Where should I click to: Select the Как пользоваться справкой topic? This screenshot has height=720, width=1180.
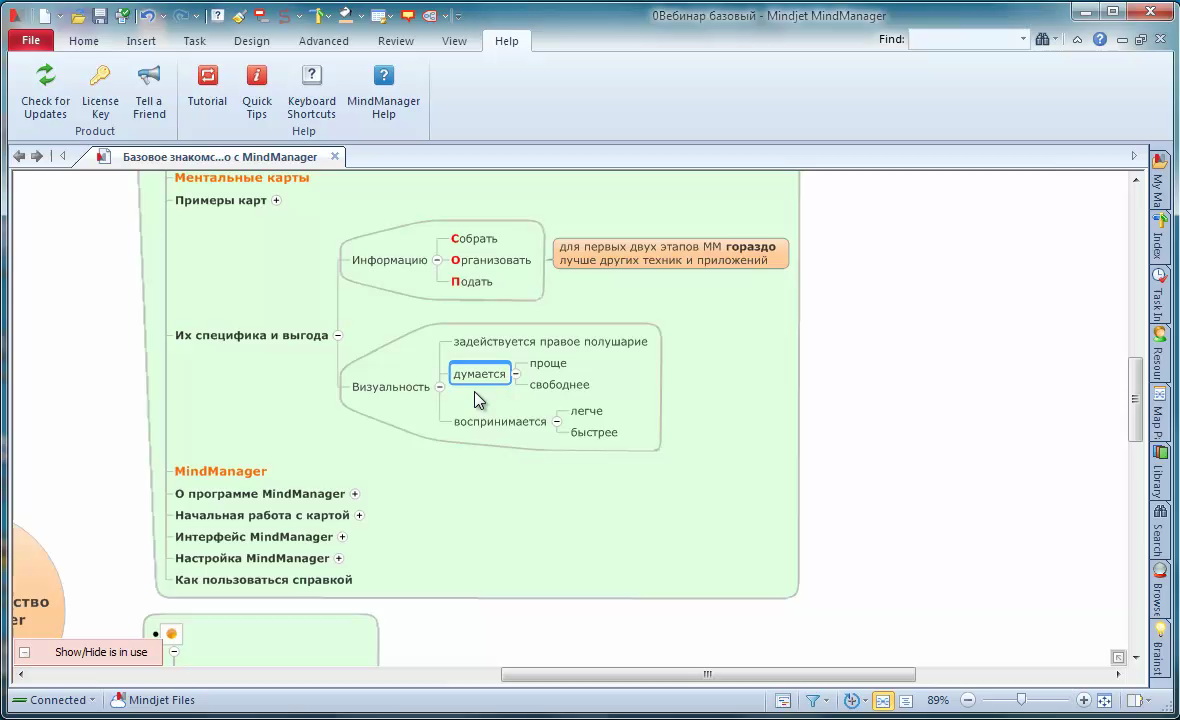pyautogui.click(x=263, y=580)
